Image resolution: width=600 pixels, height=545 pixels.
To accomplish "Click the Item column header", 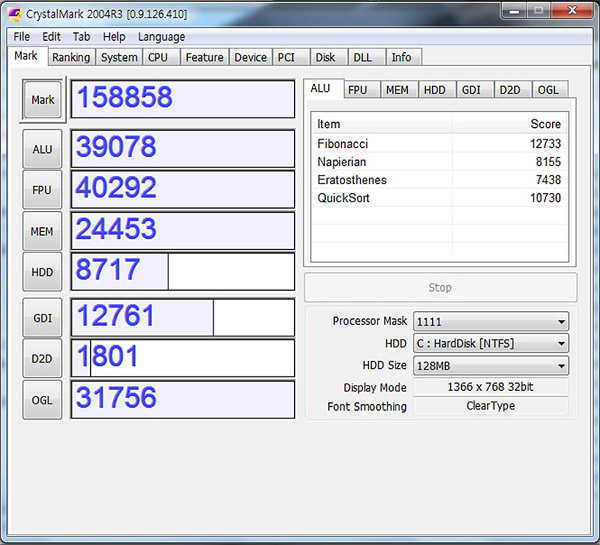I will click(x=382, y=124).
